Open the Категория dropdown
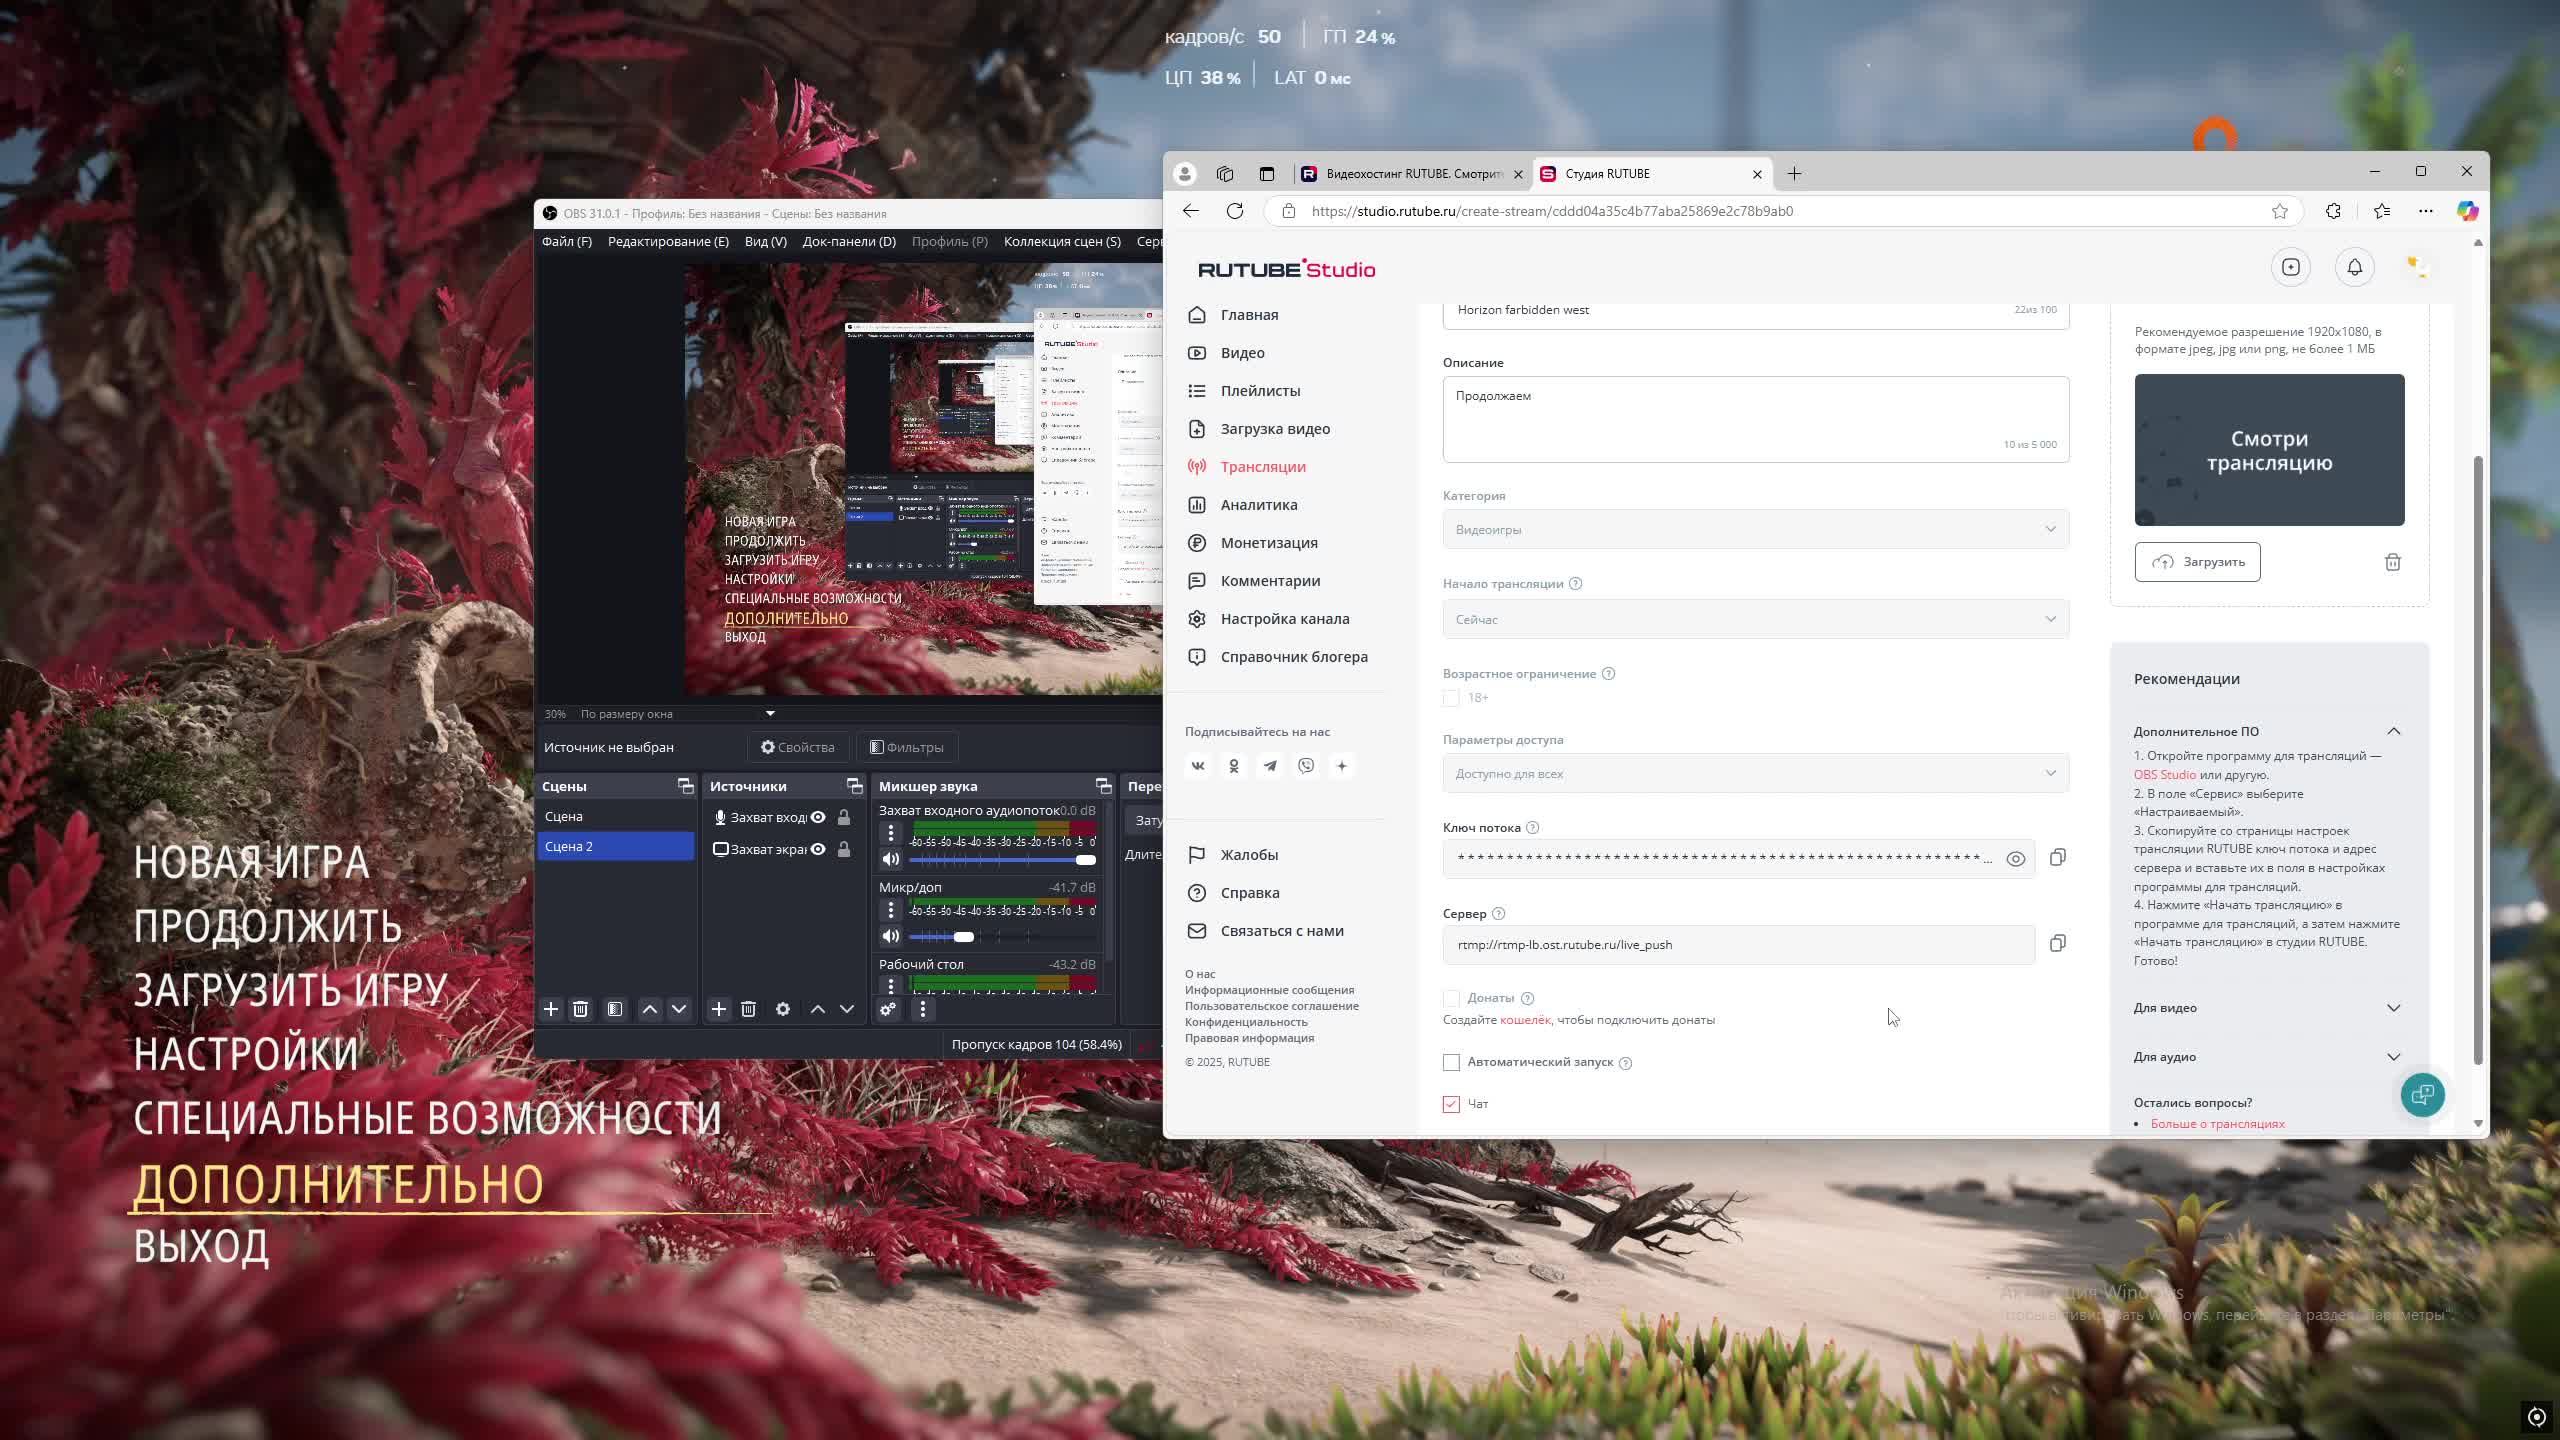Screen dimensions: 2560x1440 pyautogui.click(x=1755, y=529)
